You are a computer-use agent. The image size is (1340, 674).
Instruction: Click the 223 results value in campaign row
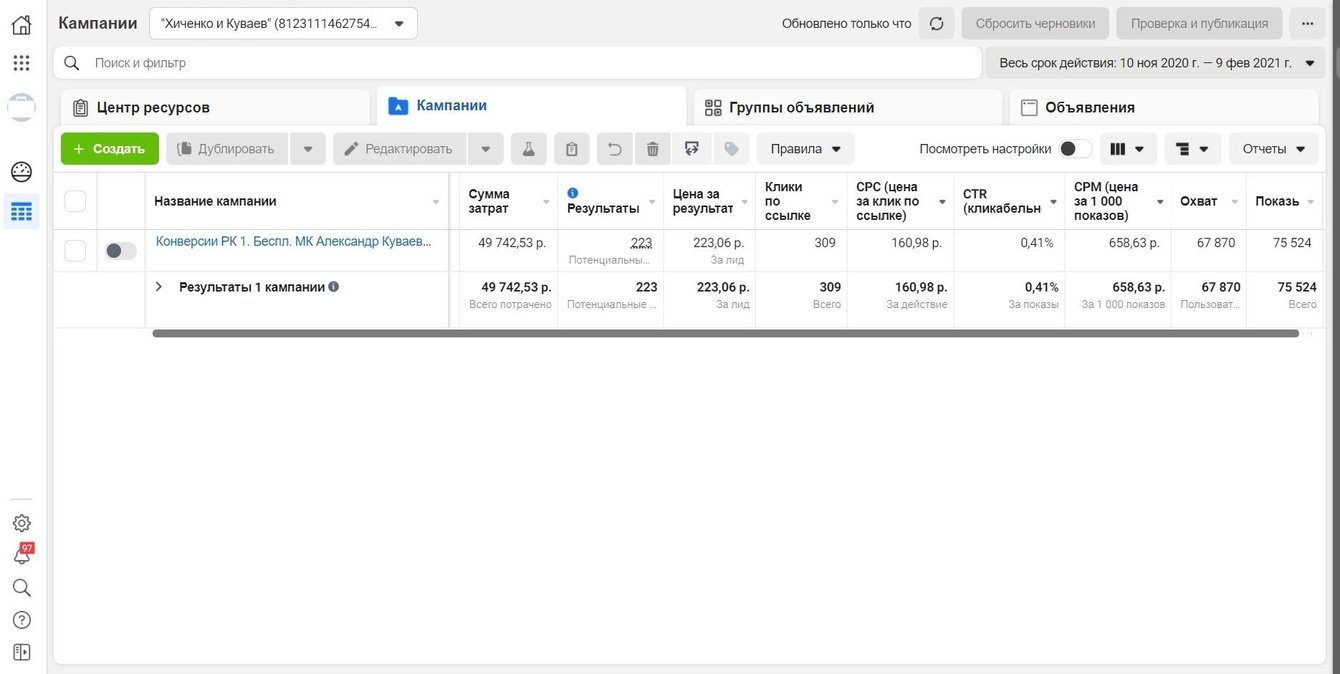[x=641, y=242]
